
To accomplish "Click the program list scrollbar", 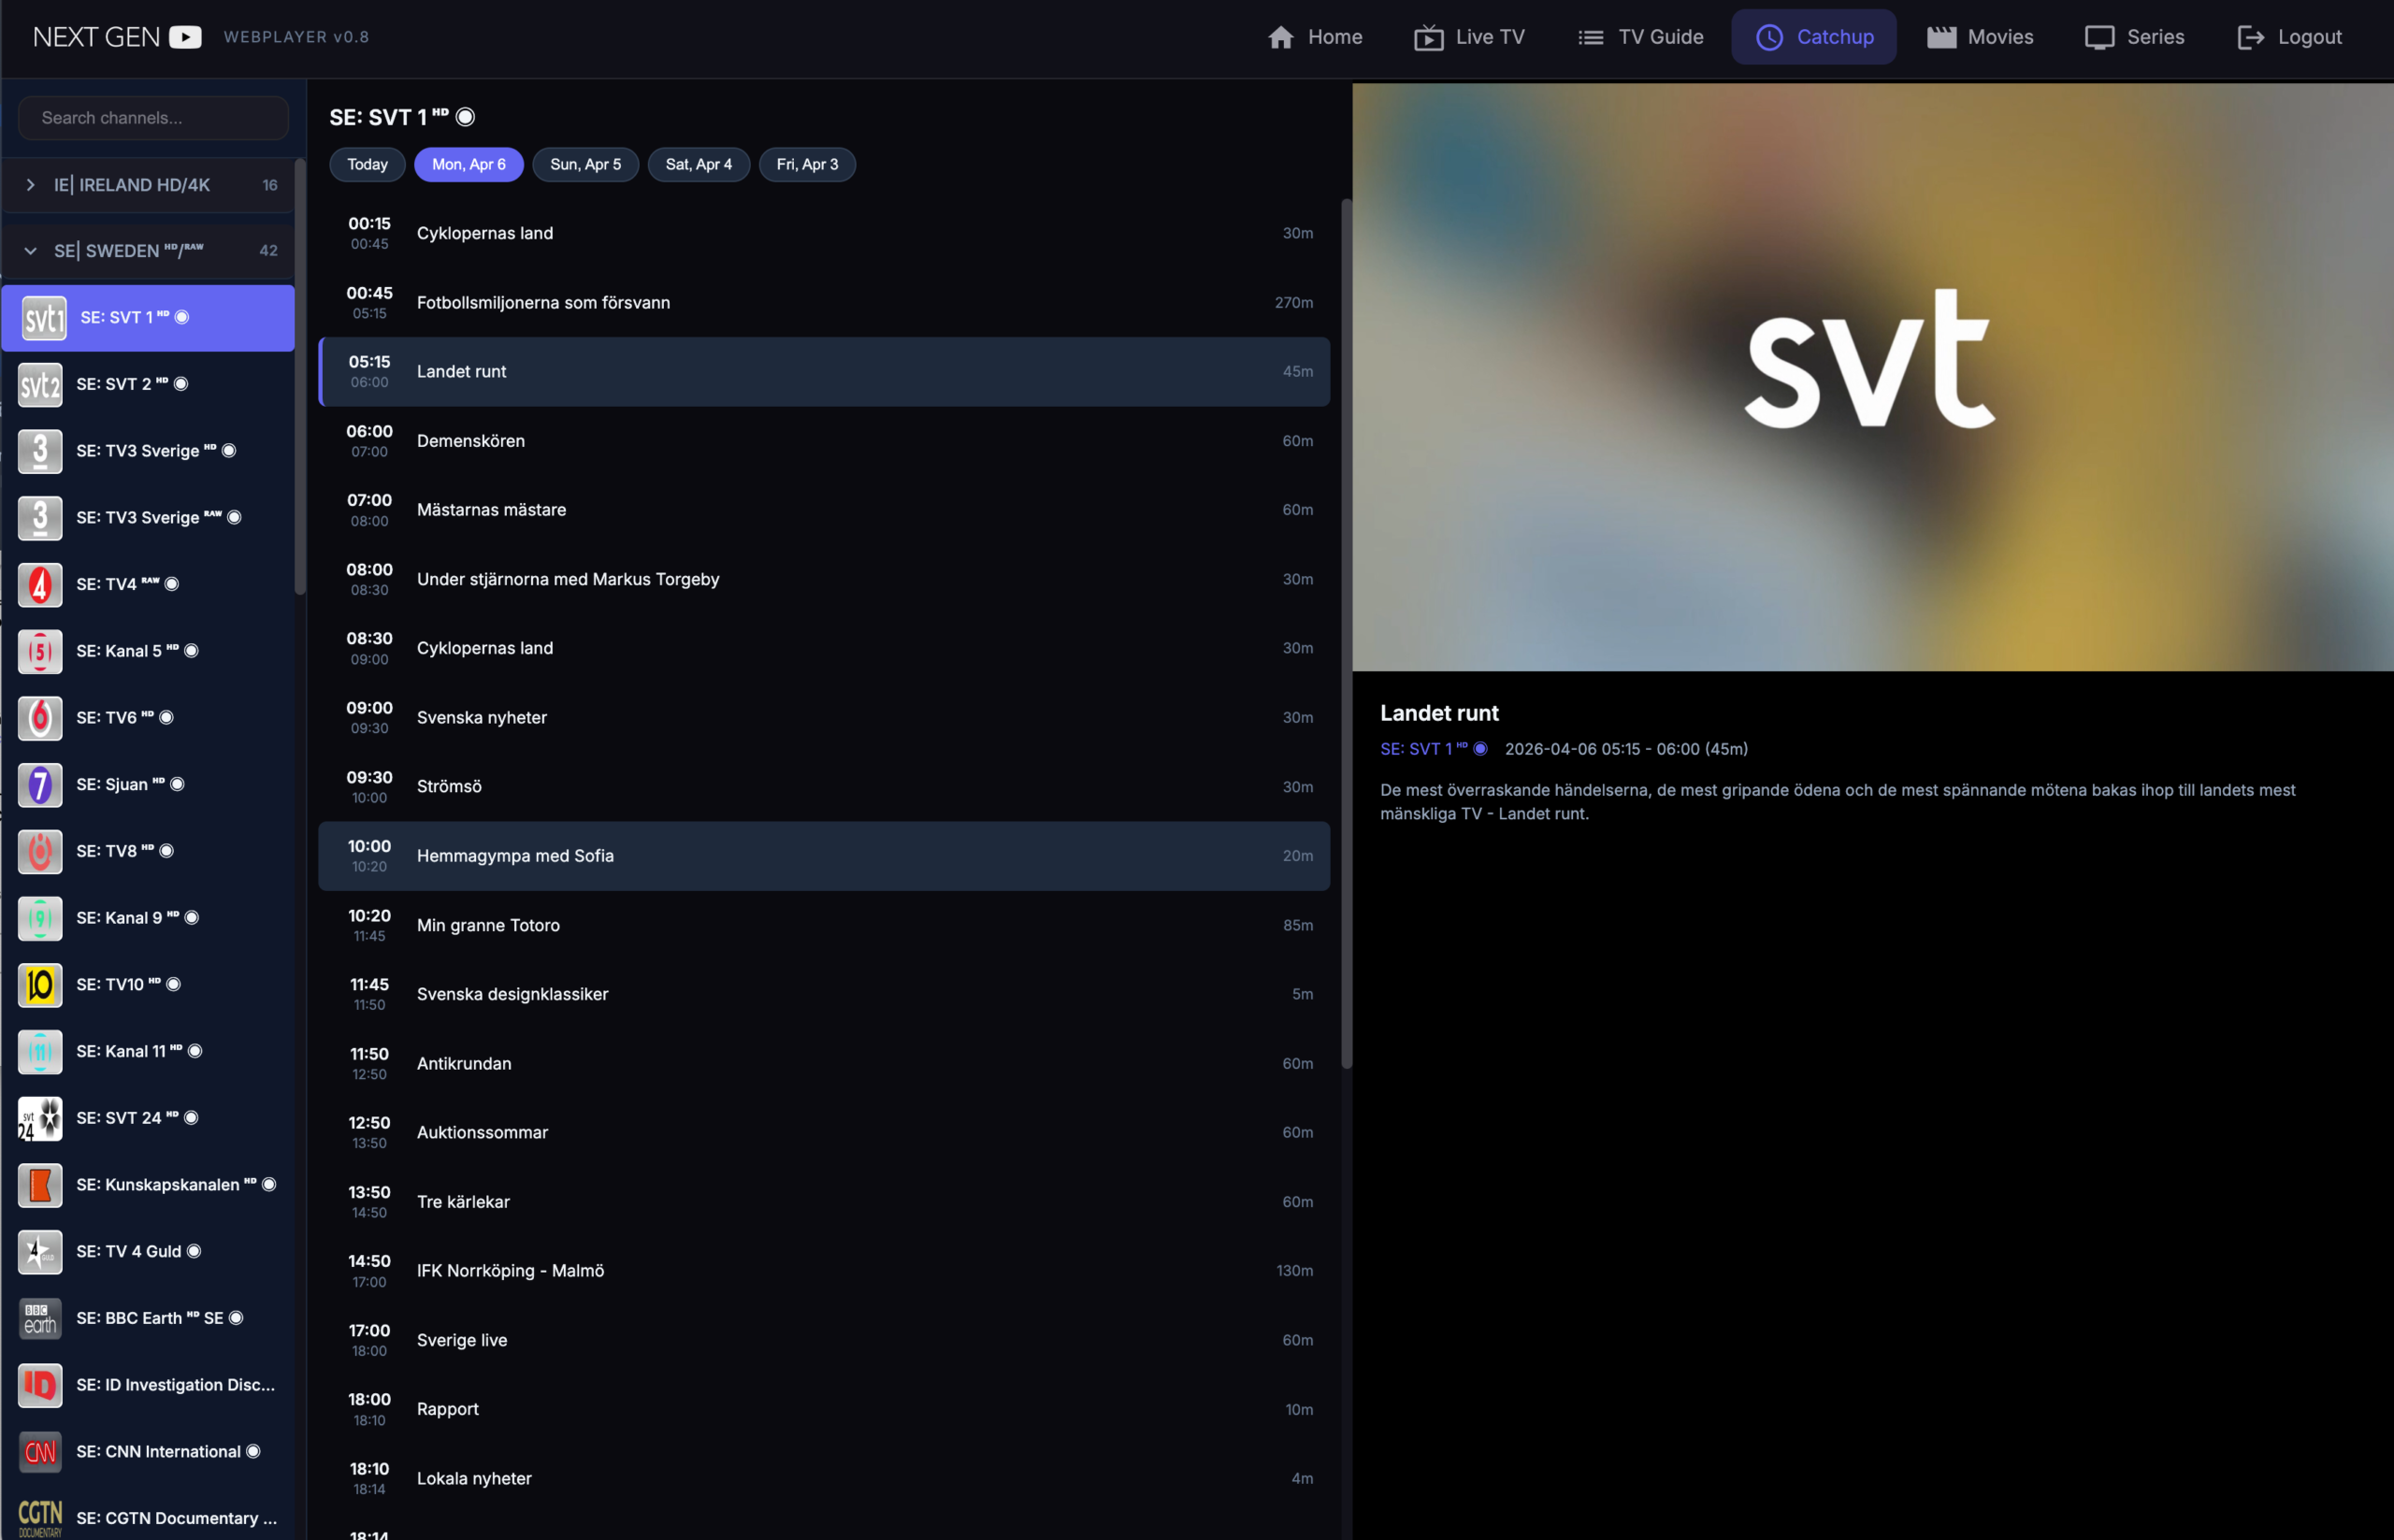I will [x=1346, y=634].
